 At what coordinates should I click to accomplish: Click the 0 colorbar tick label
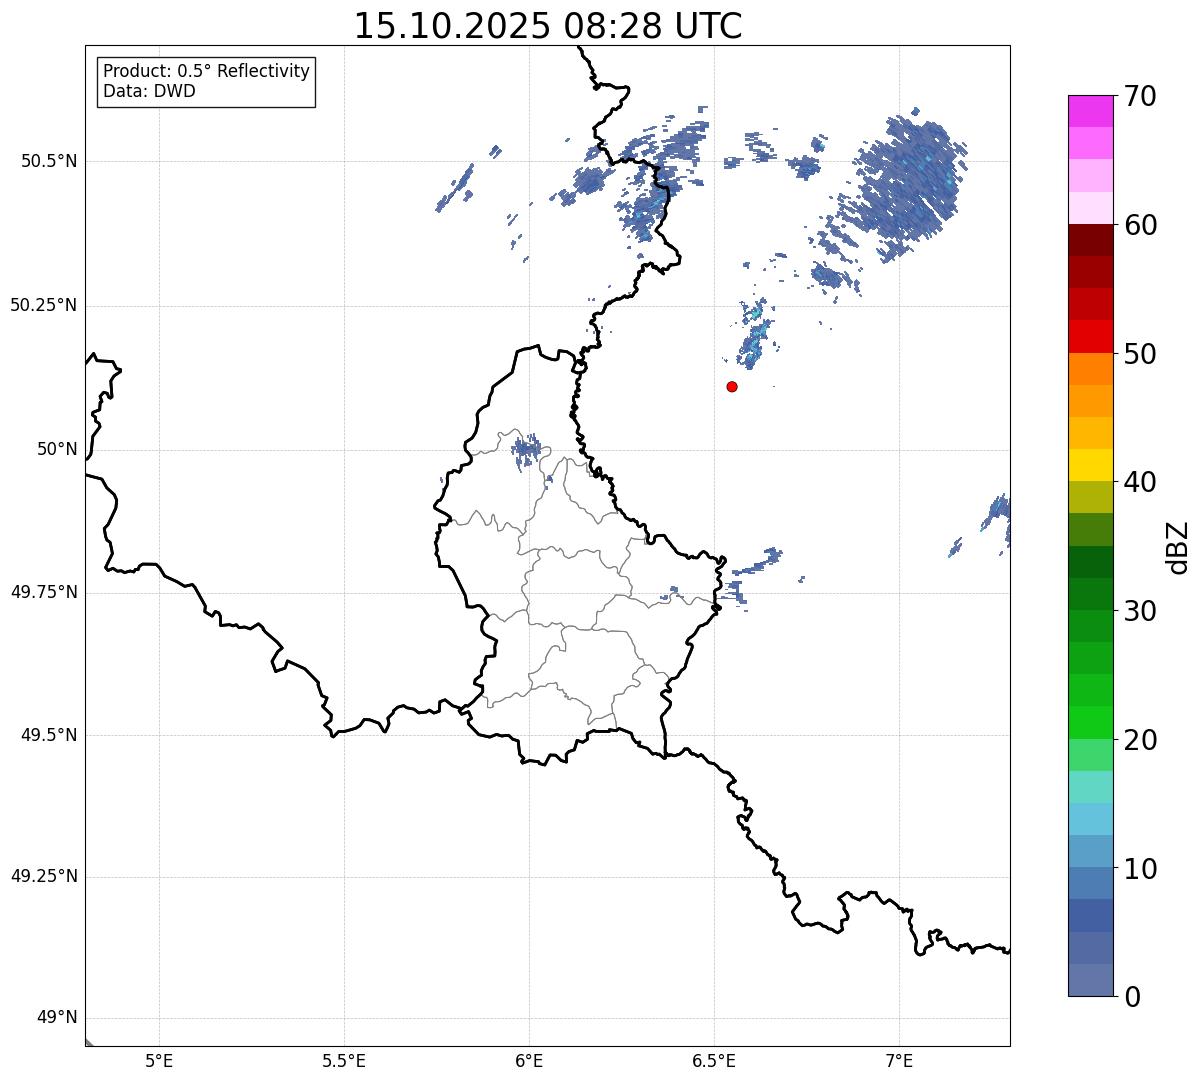[1131, 997]
